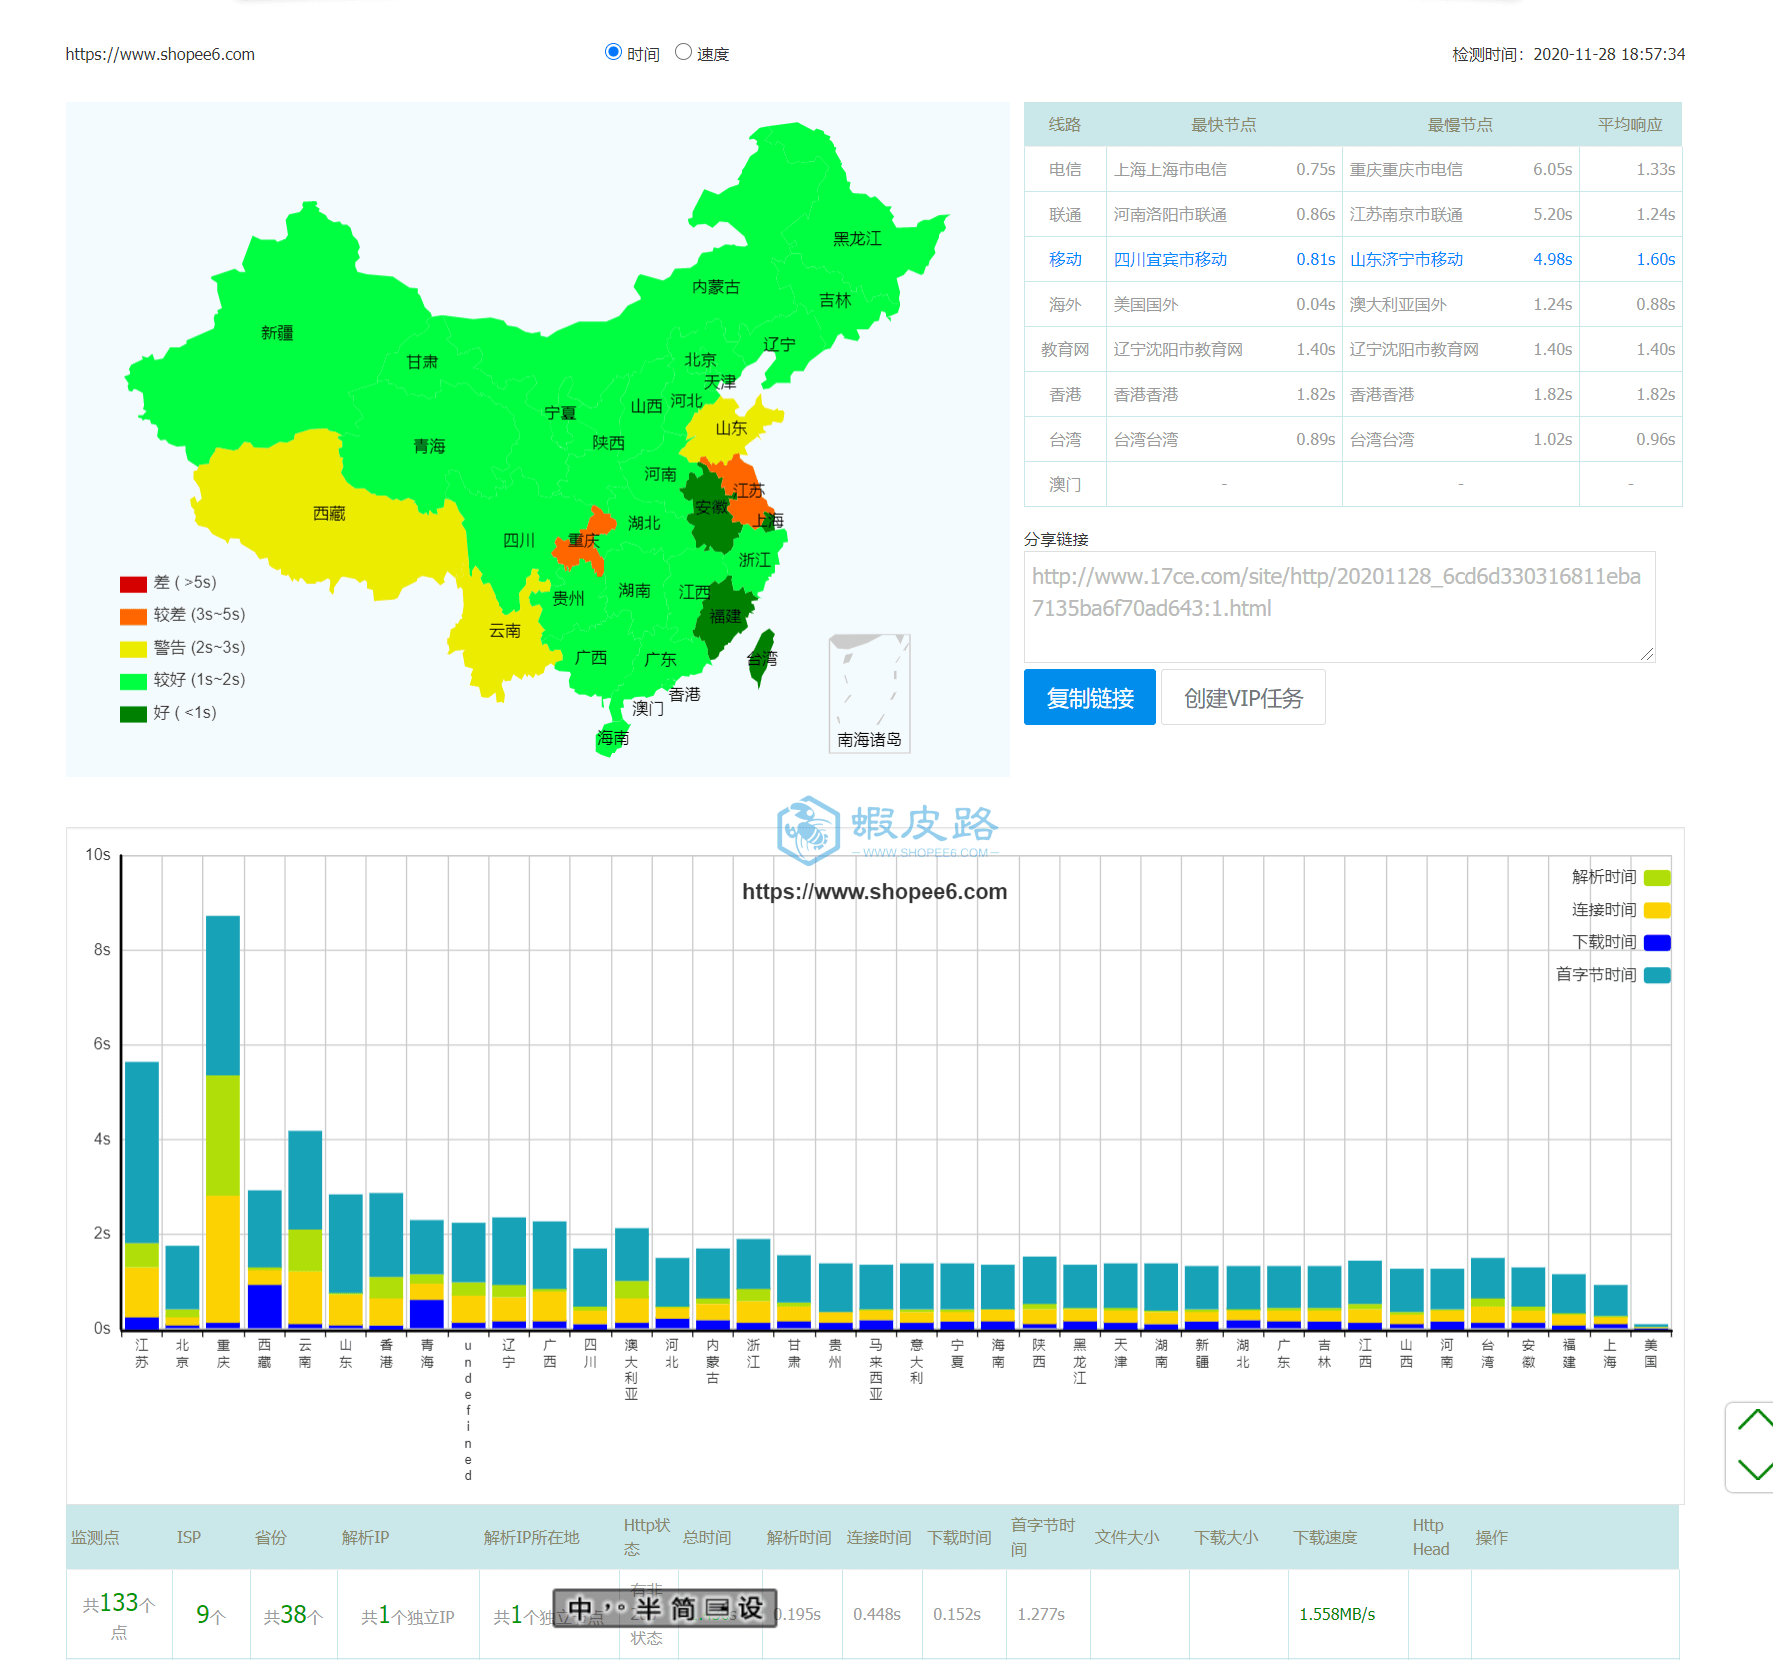Select the 教育网 line row
Screen dimensions: 1773x1660
pos(1353,349)
